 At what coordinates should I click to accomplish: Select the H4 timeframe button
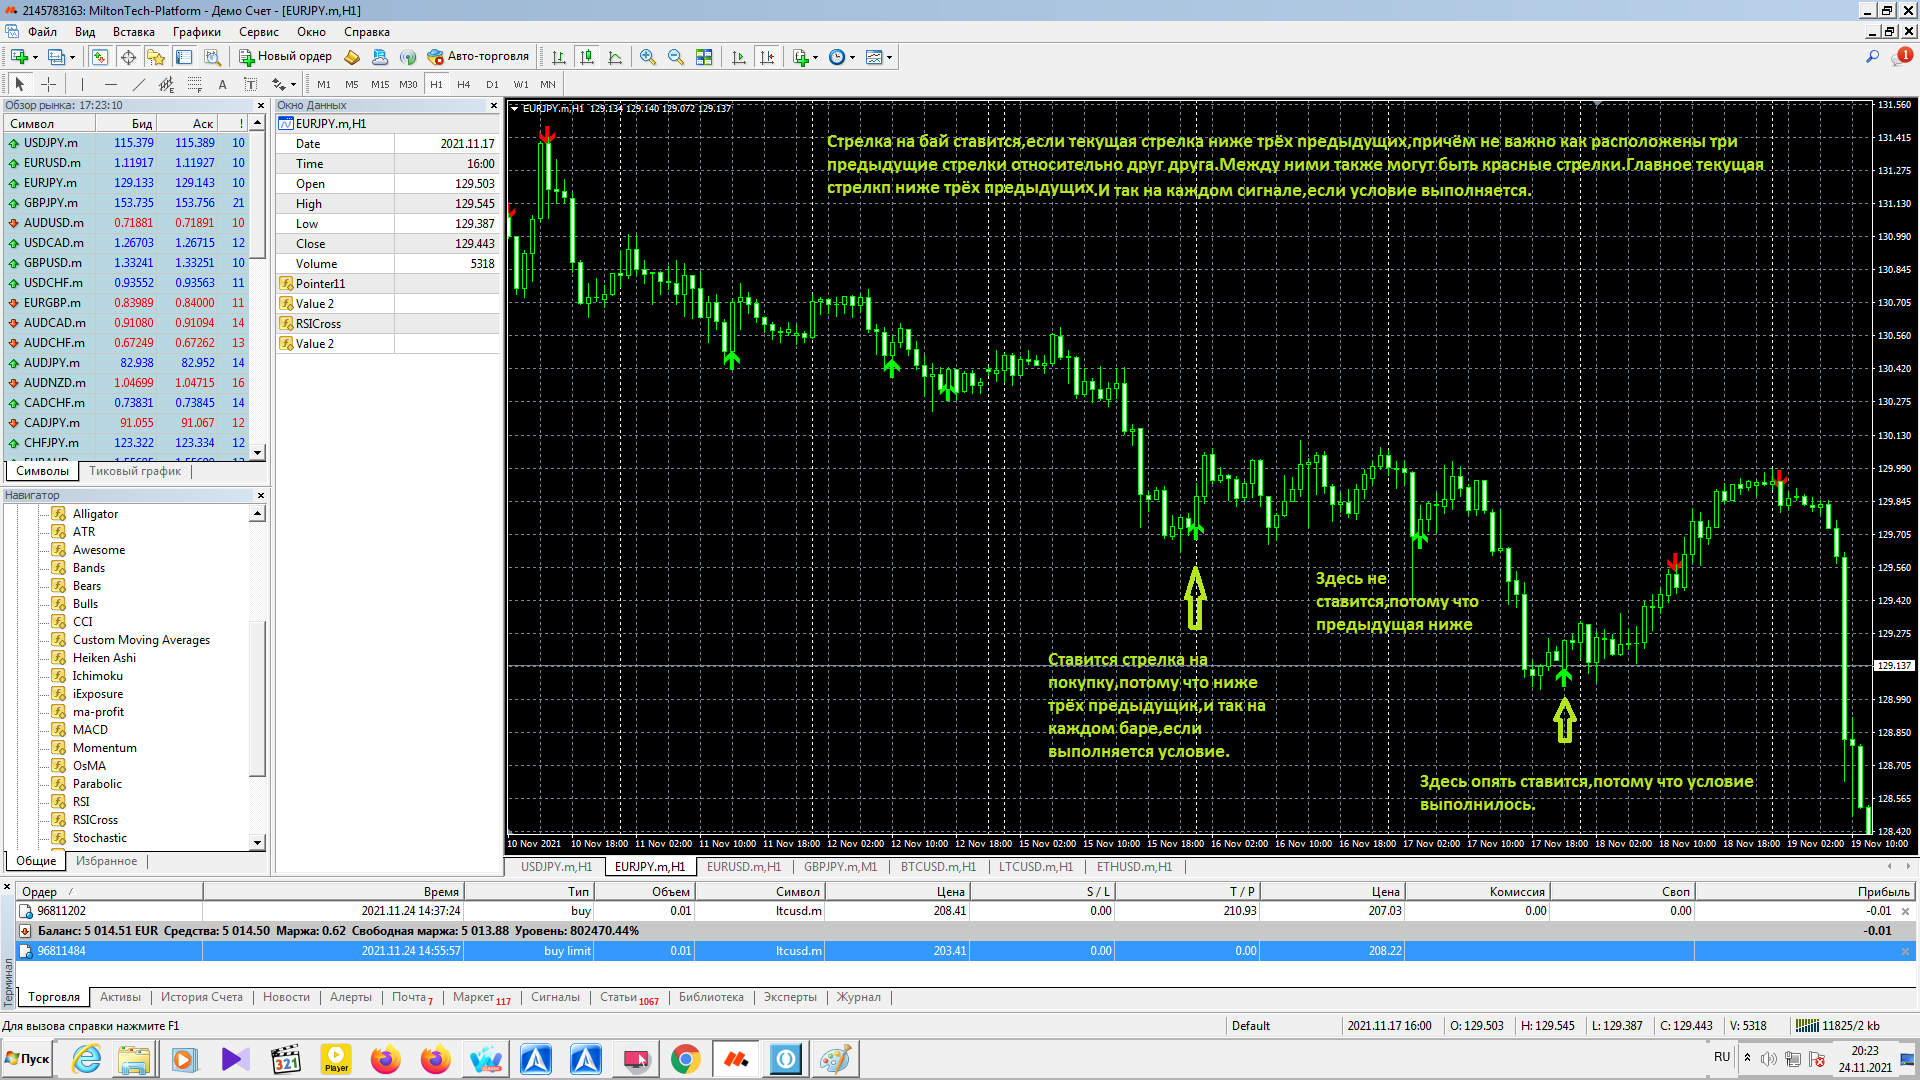click(463, 84)
